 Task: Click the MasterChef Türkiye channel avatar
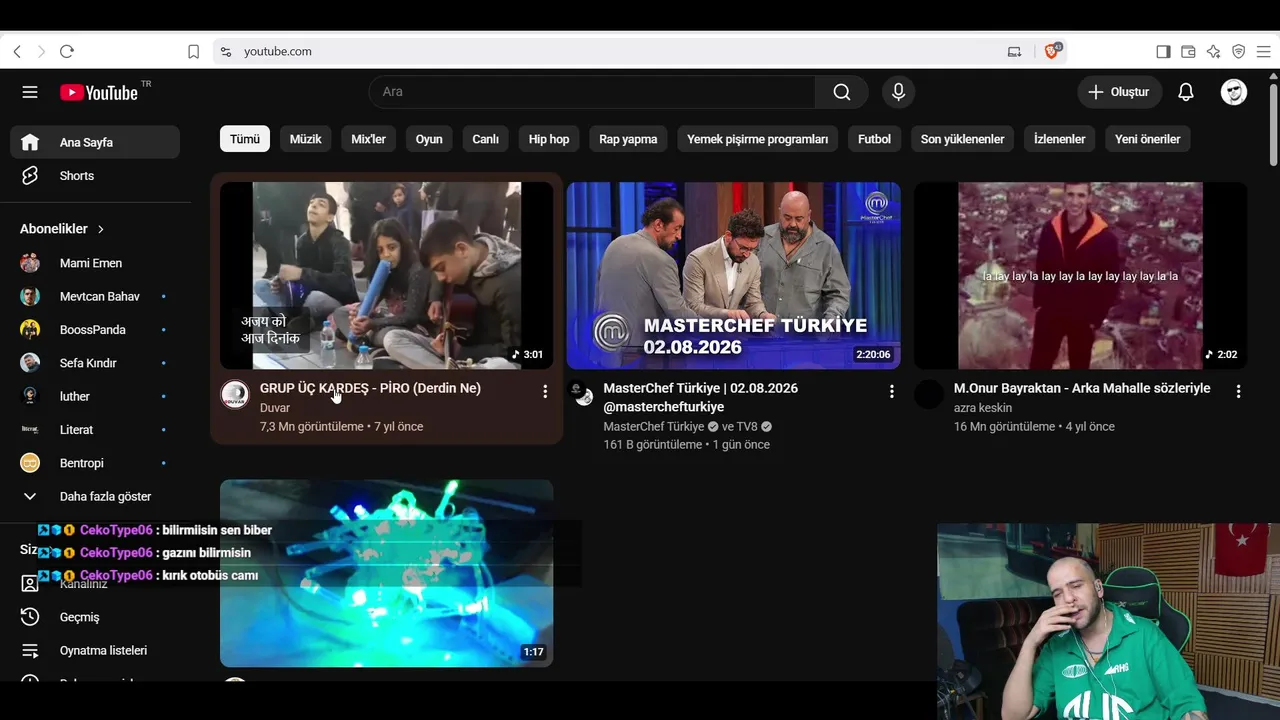point(581,392)
